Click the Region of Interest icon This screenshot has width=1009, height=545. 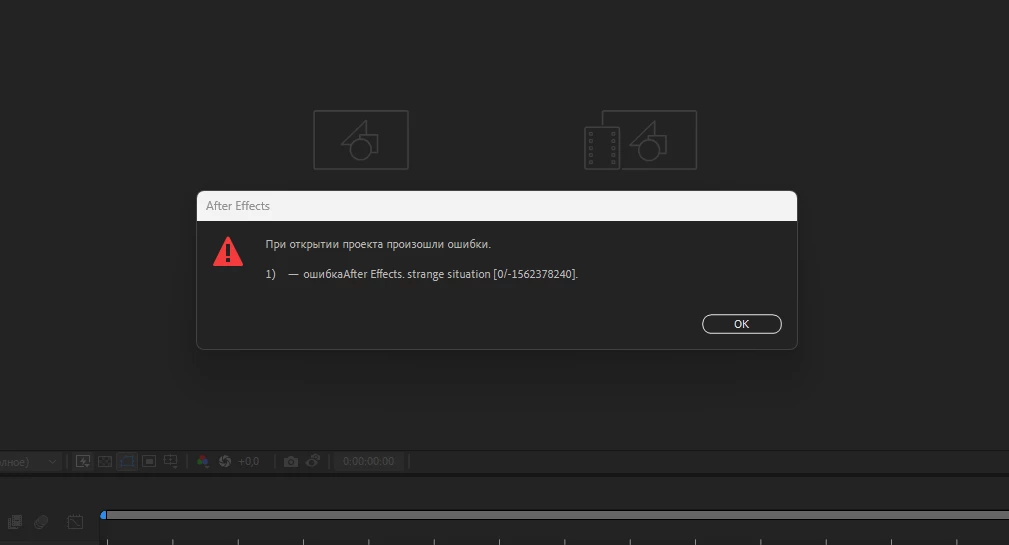pyautogui.click(x=149, y=461)
